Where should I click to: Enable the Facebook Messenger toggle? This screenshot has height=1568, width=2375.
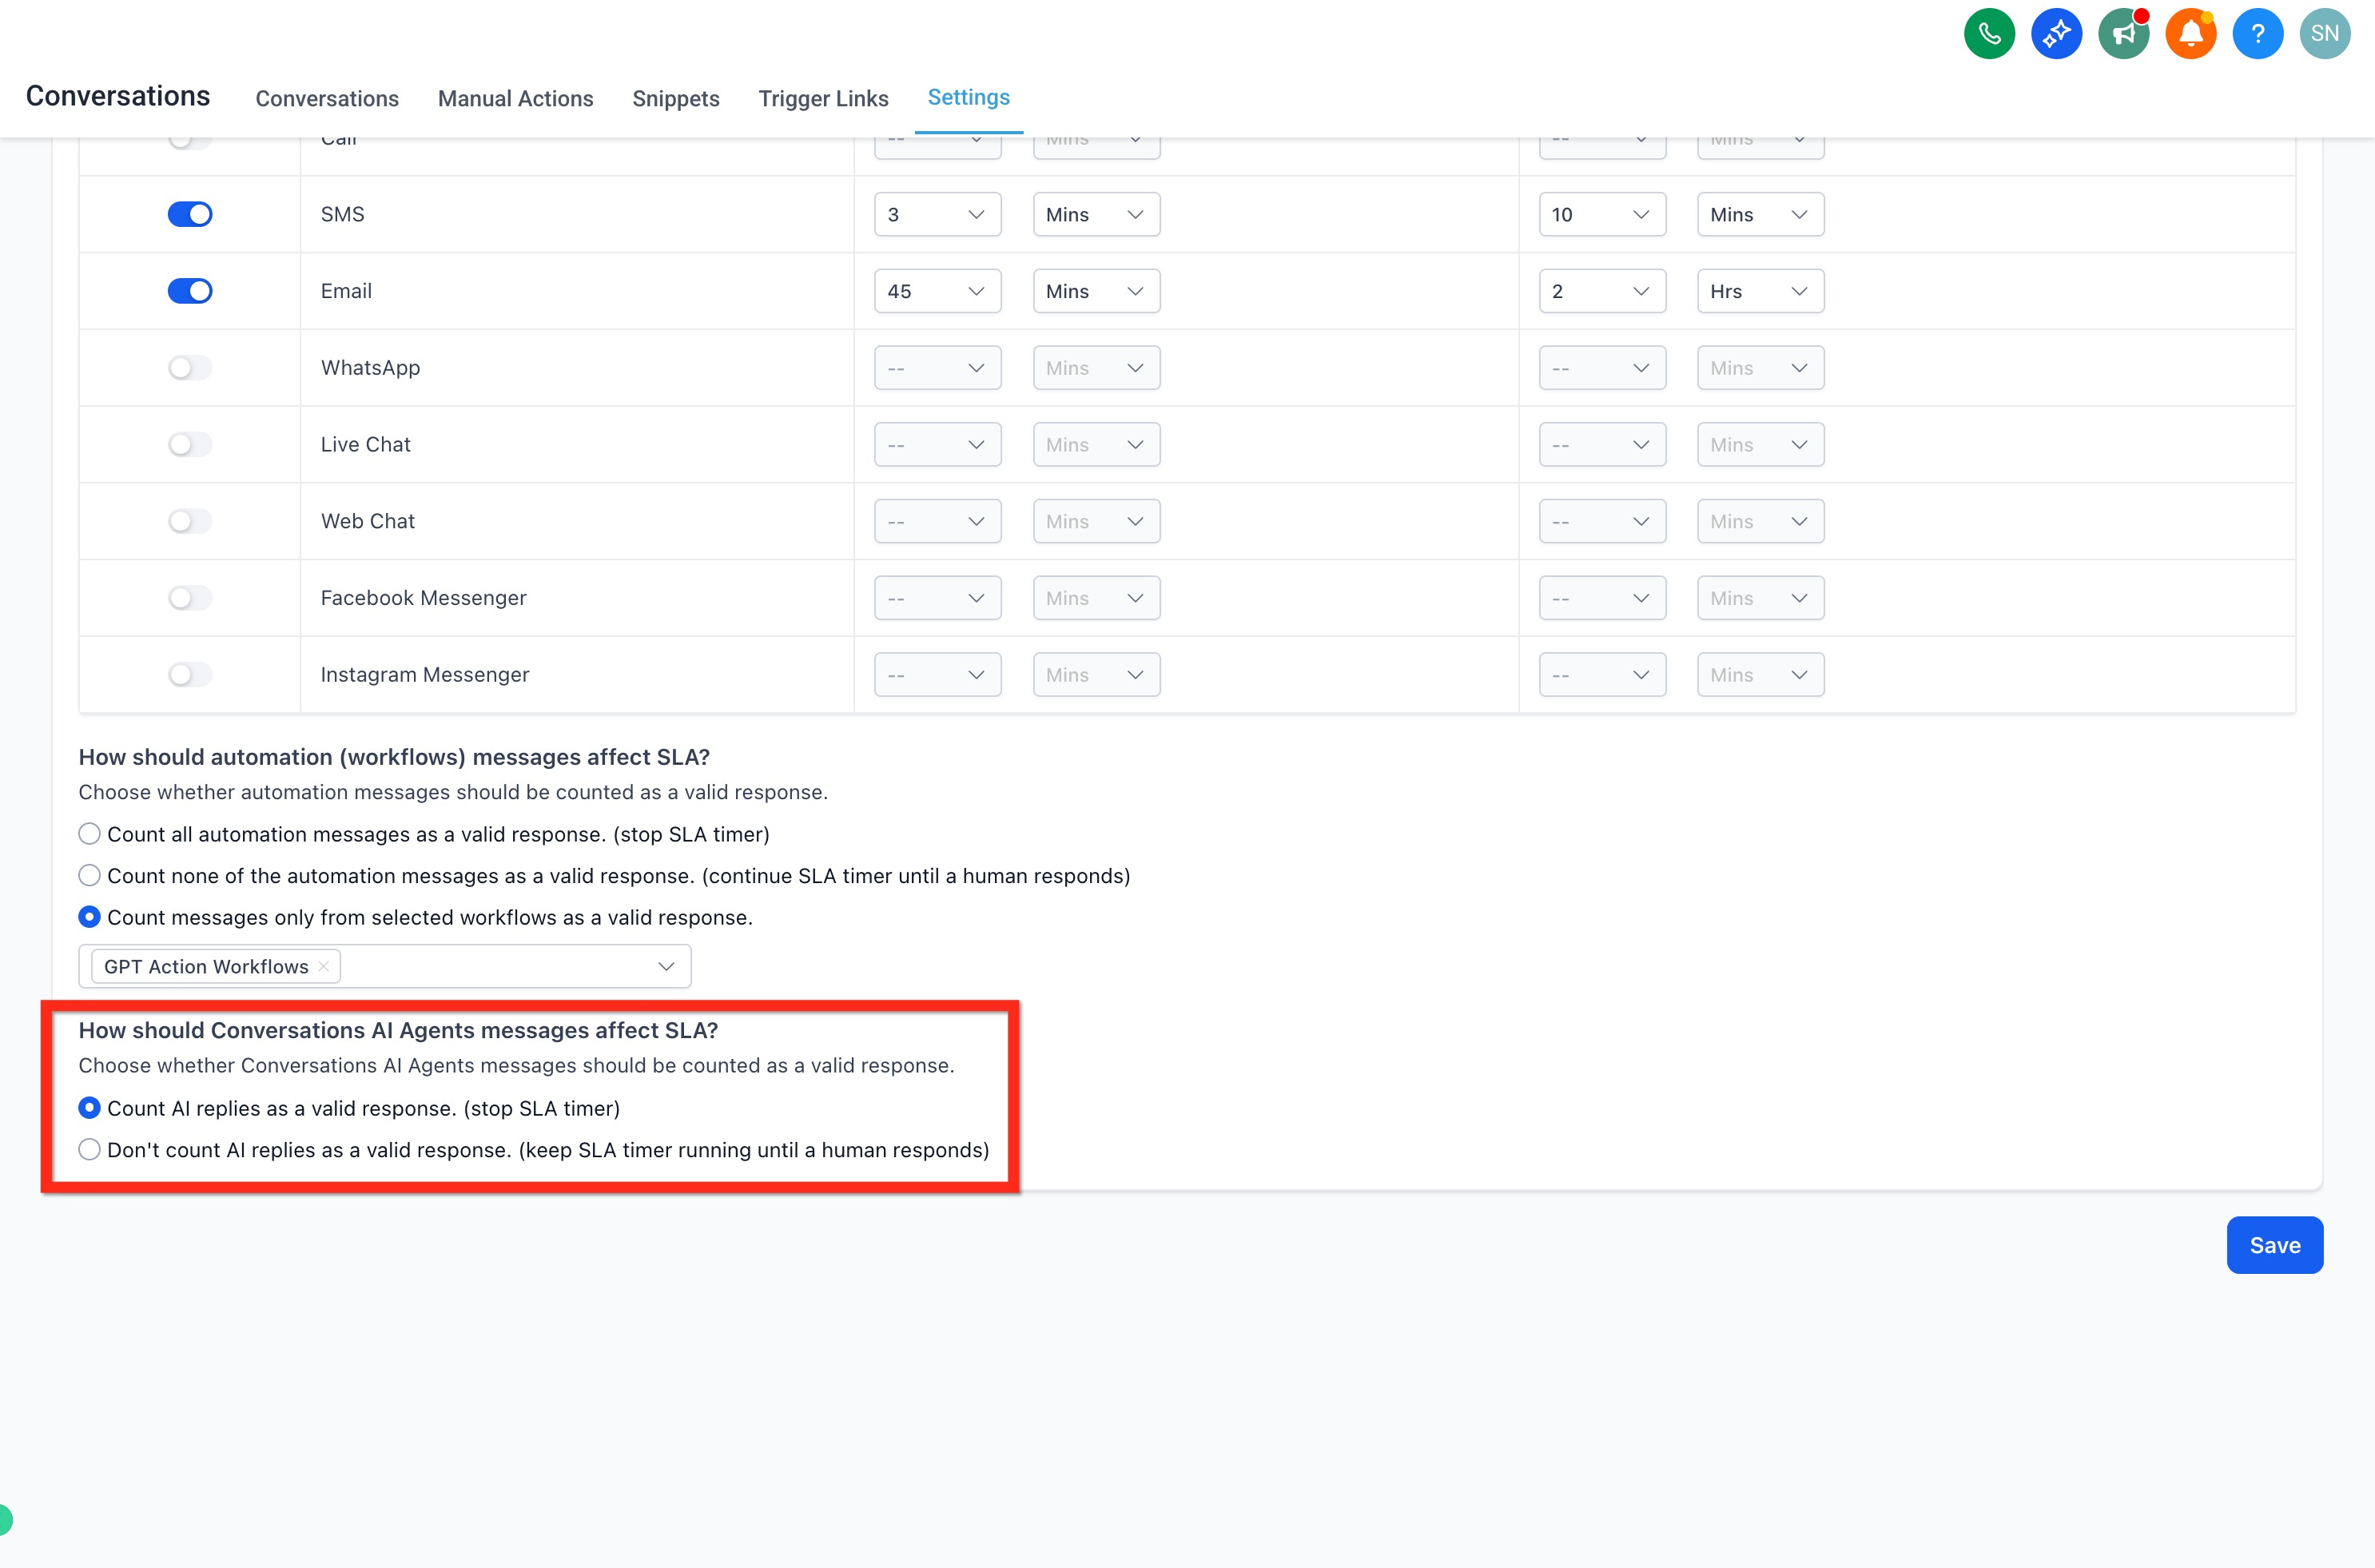[x=190, y=598]
